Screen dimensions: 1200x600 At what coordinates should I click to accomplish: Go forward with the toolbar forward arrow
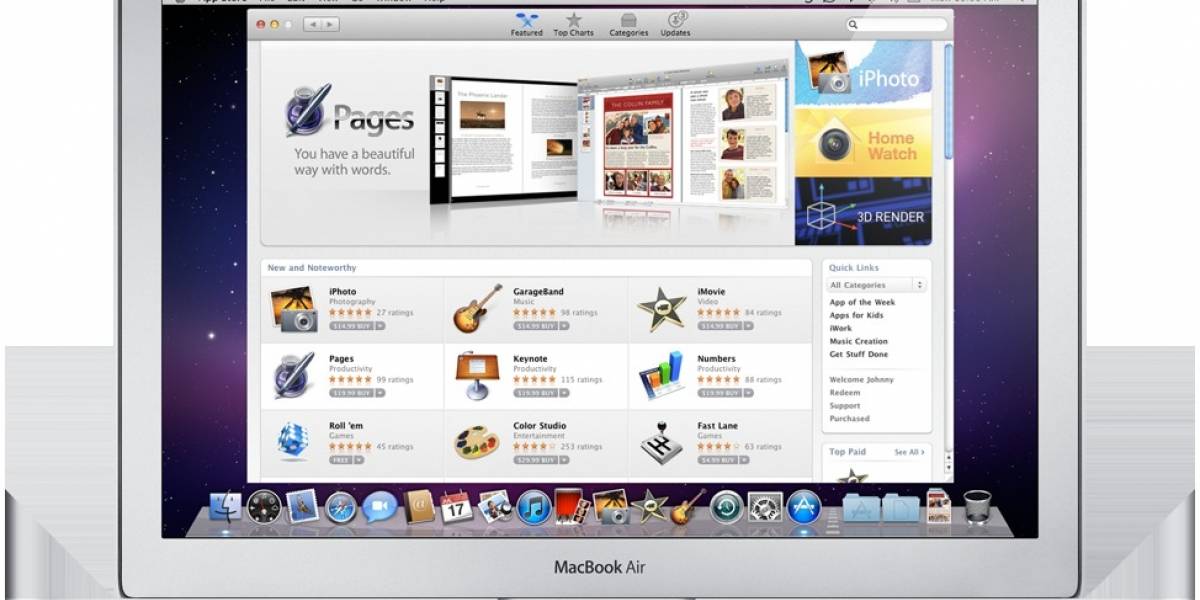click(330, 23)
